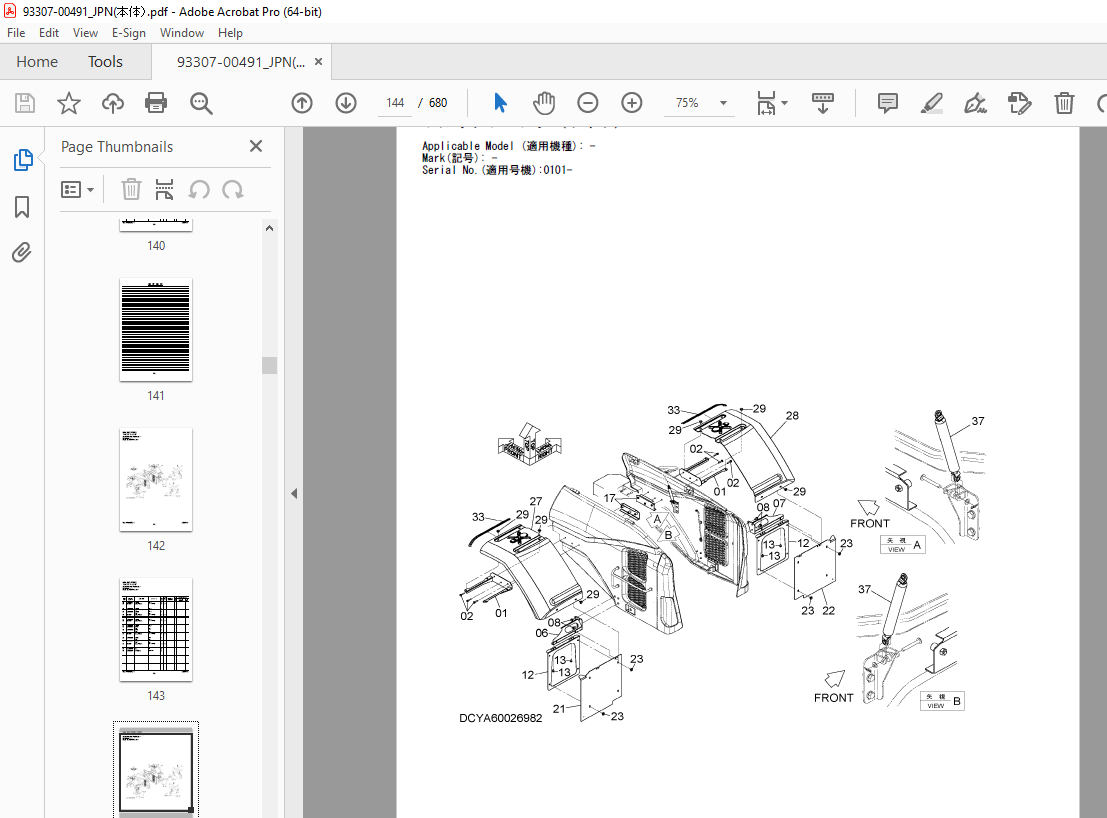Click the drawing number DCYA60026982
1107x818 pixels.
501,718
